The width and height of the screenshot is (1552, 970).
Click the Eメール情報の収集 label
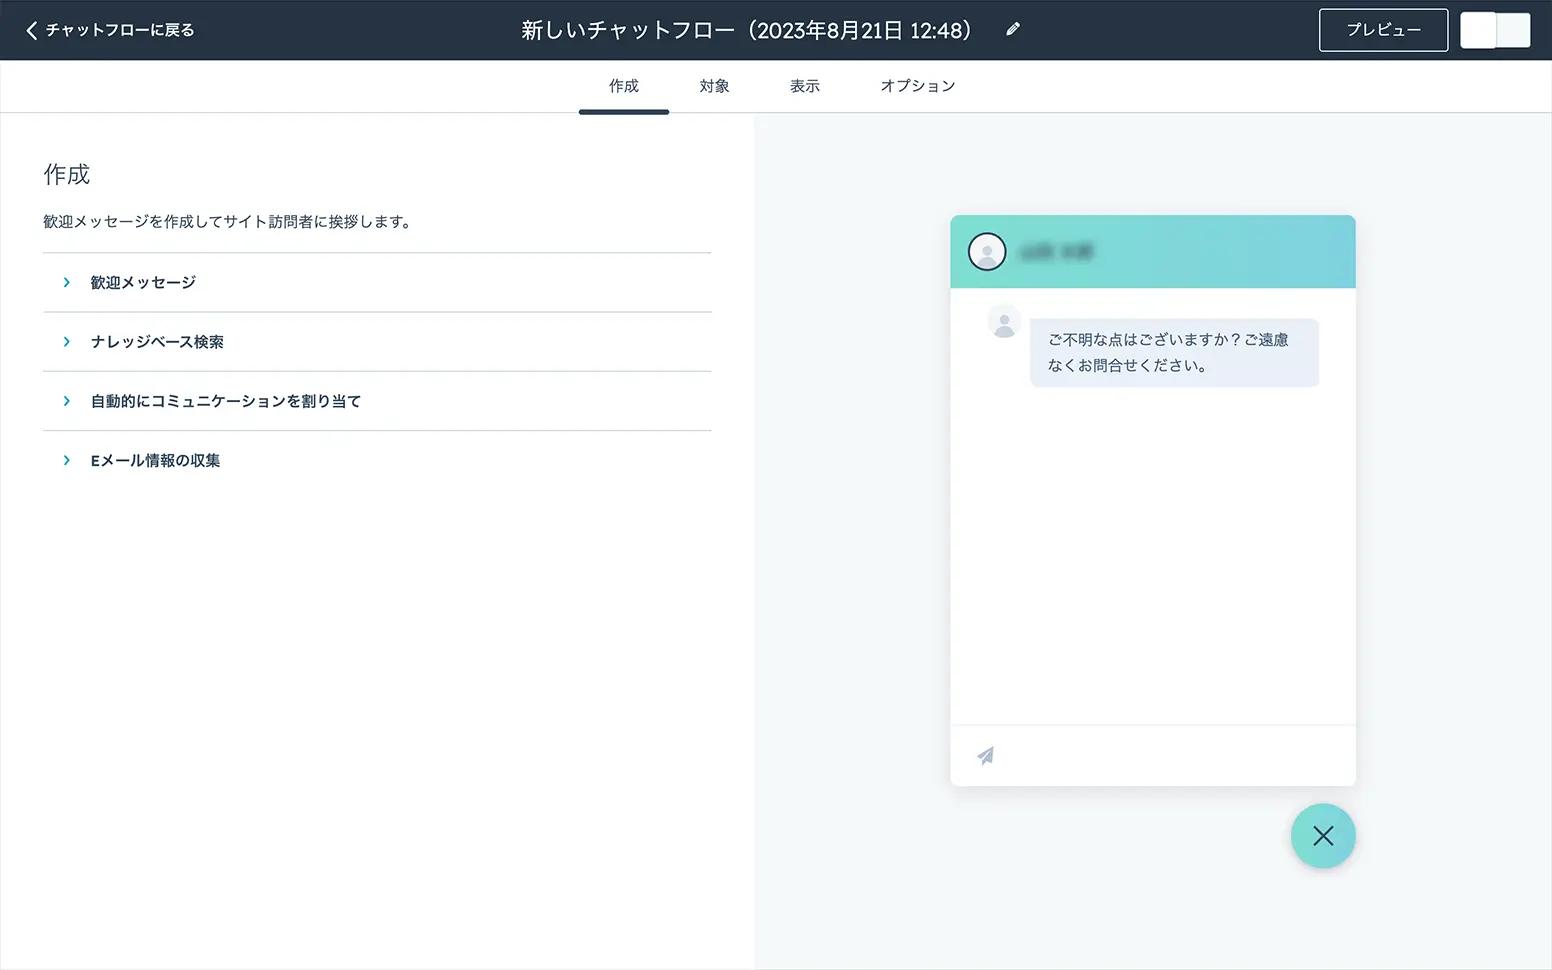pos(155,461)
